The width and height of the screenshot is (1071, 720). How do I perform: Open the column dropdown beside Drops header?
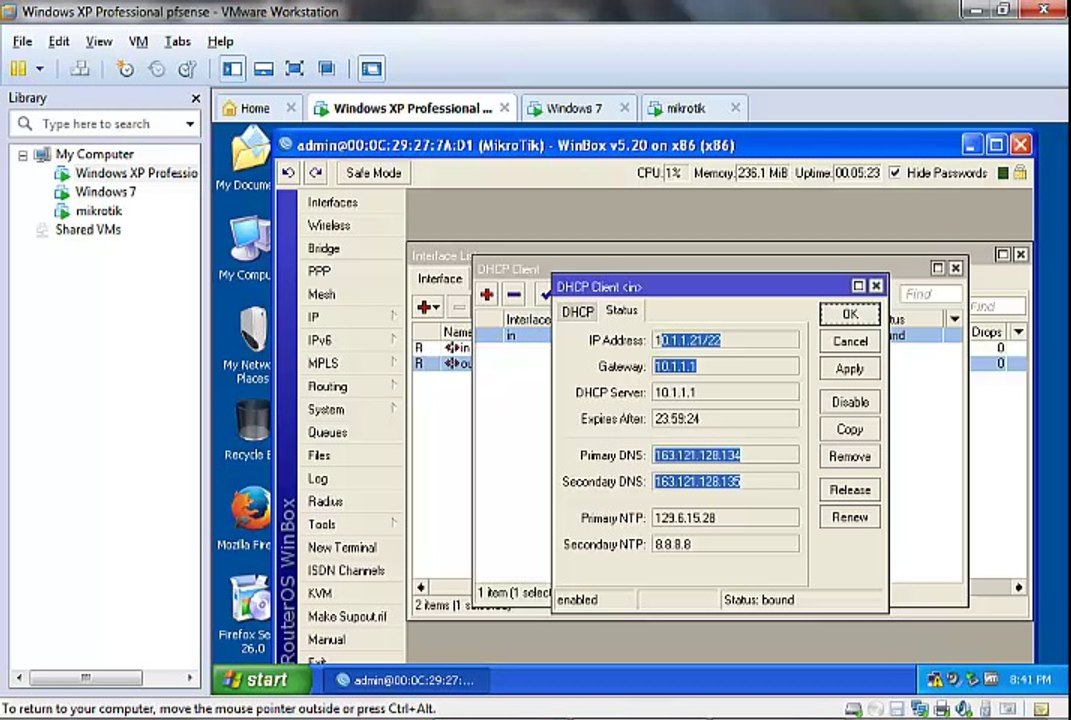[x=1018, y=332]
